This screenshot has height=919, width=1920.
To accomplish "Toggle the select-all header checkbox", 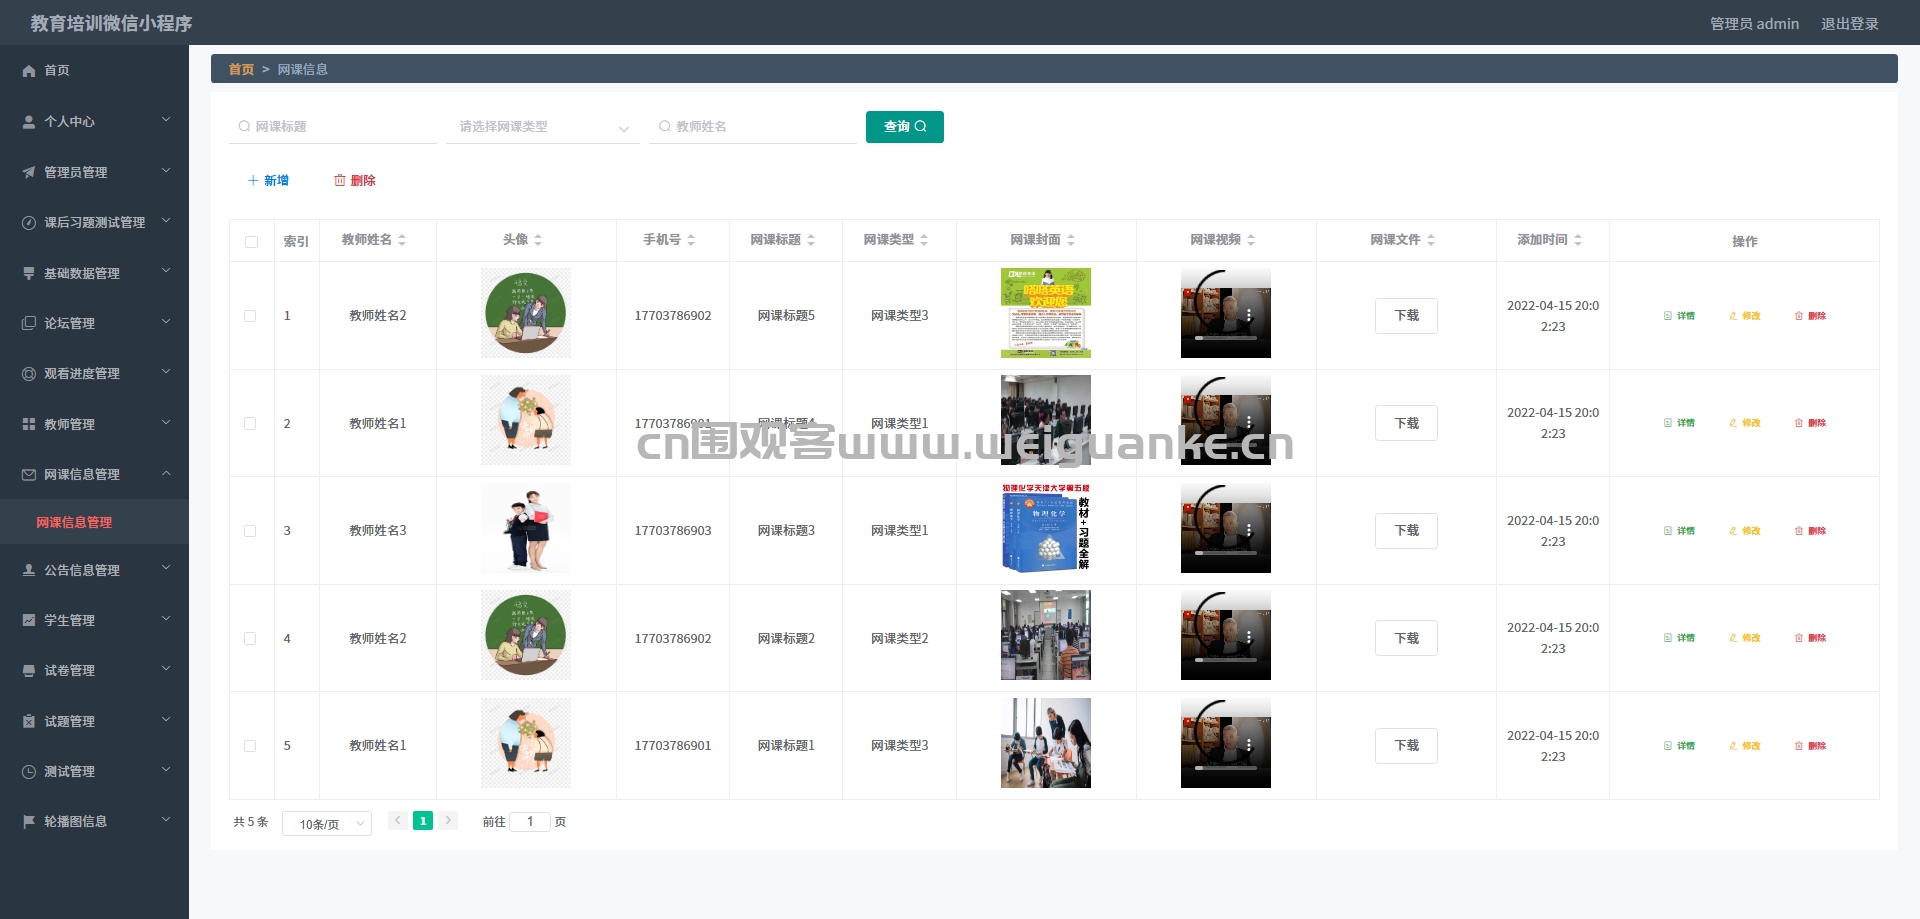I will (x=251, y=241).
